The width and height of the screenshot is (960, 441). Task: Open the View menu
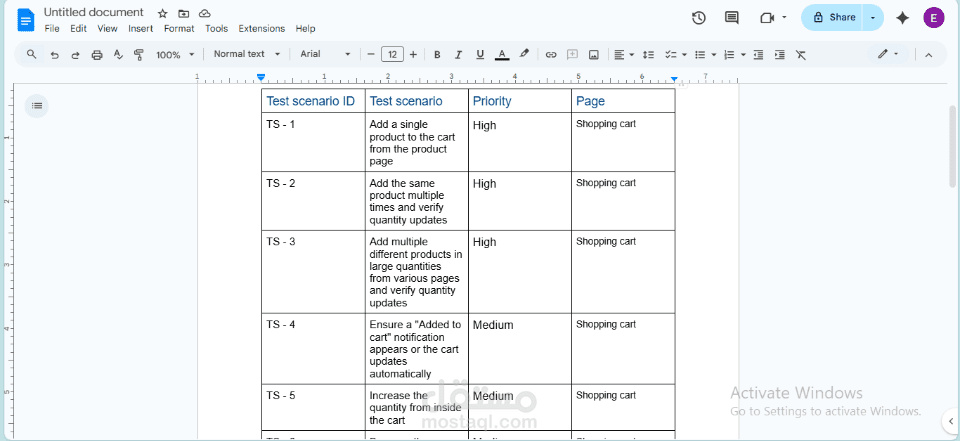[x=107, y=29]
